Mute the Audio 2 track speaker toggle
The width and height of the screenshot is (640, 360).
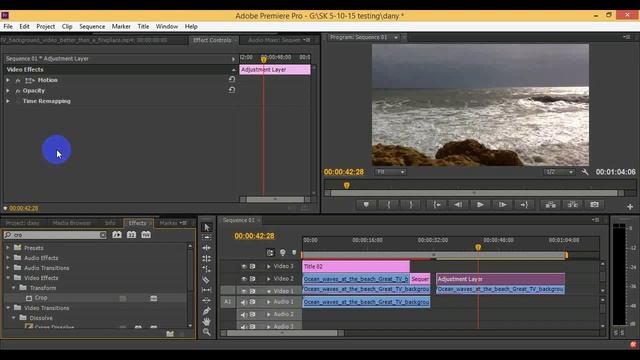point(244,315)
